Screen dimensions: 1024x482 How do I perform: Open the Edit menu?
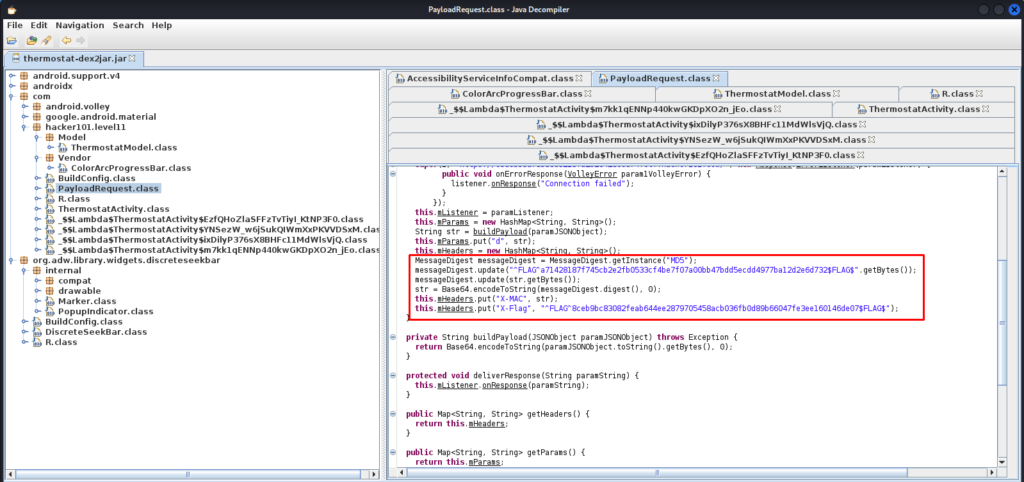39,25
